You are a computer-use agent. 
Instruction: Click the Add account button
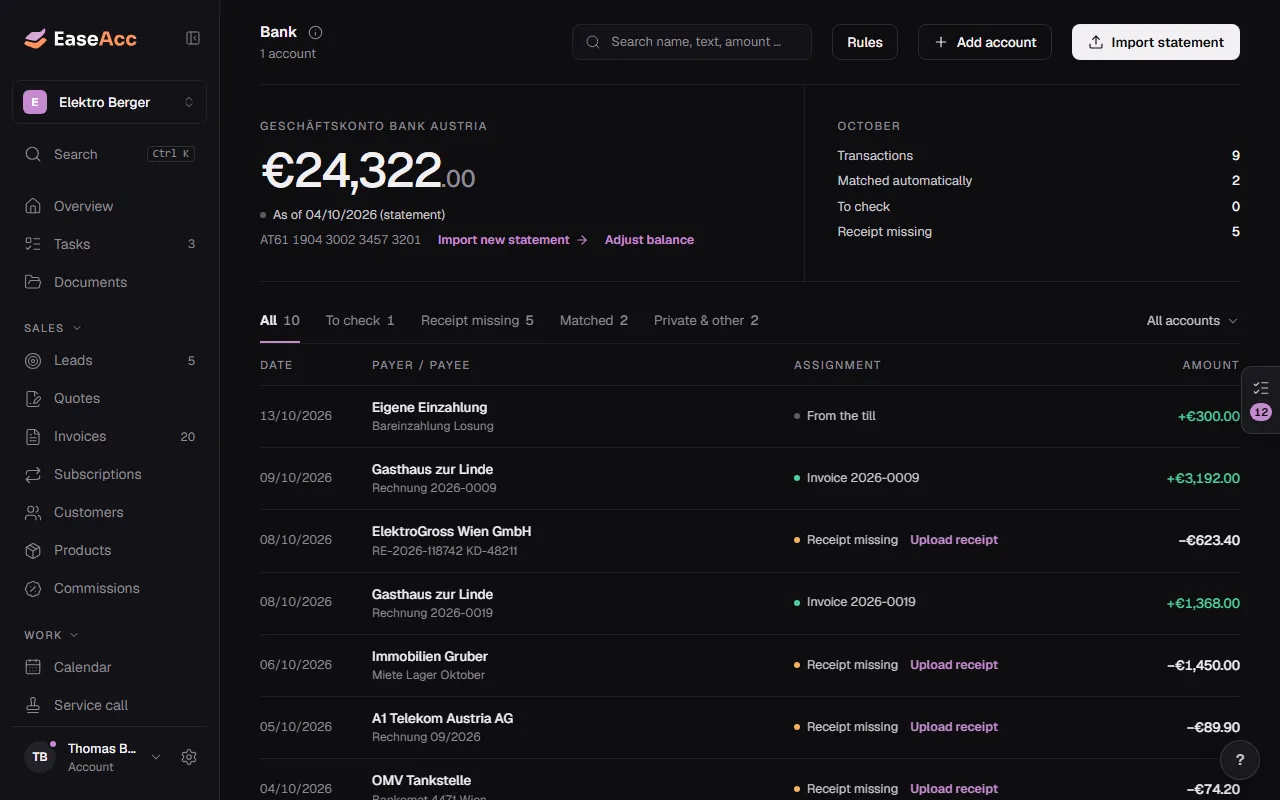985,42
